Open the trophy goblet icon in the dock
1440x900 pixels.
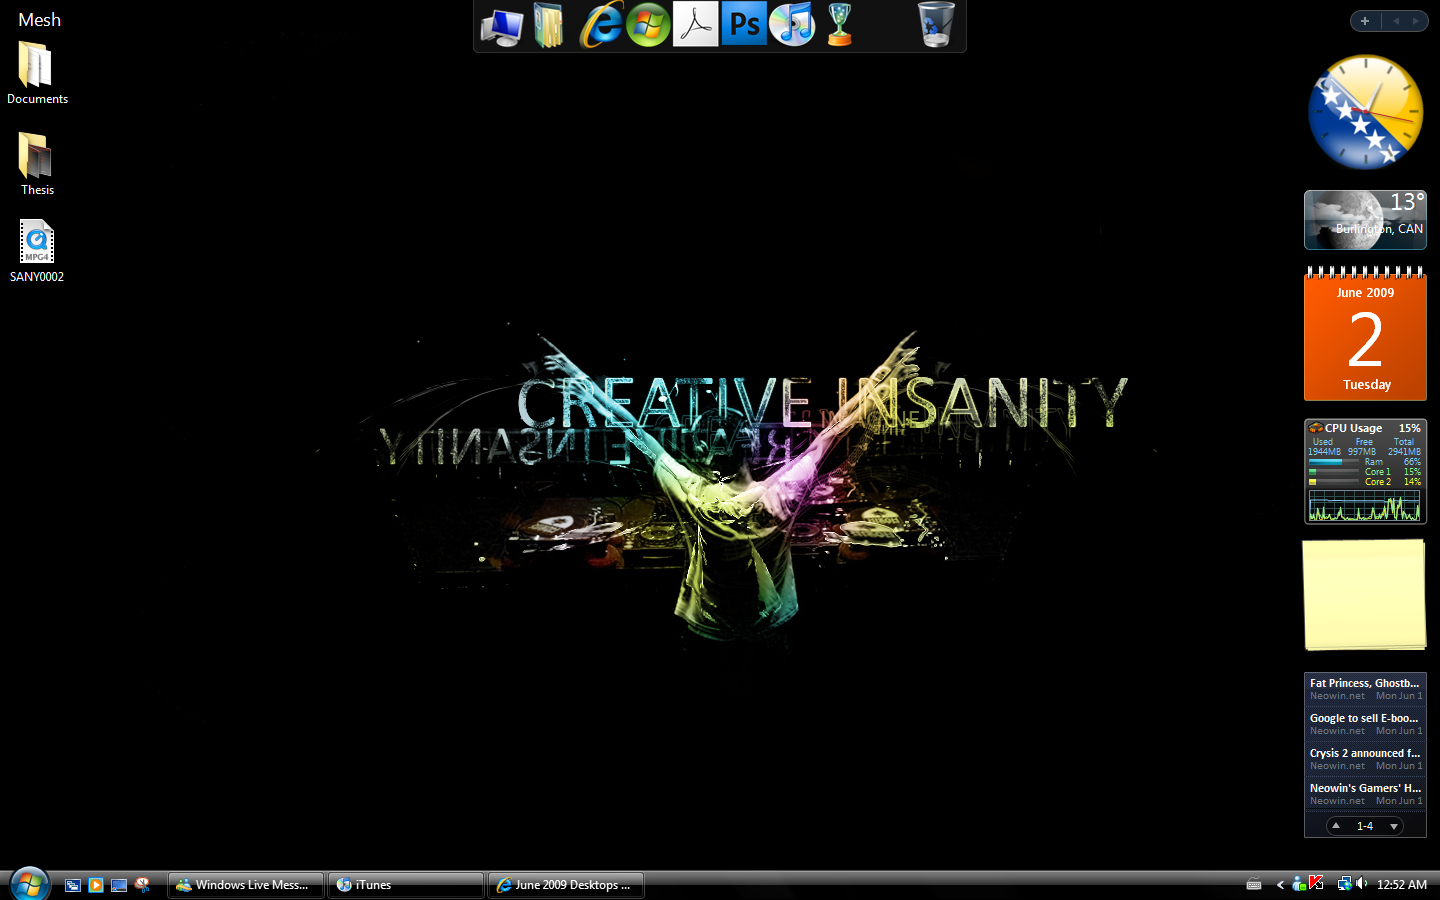[x=840, y=25]
